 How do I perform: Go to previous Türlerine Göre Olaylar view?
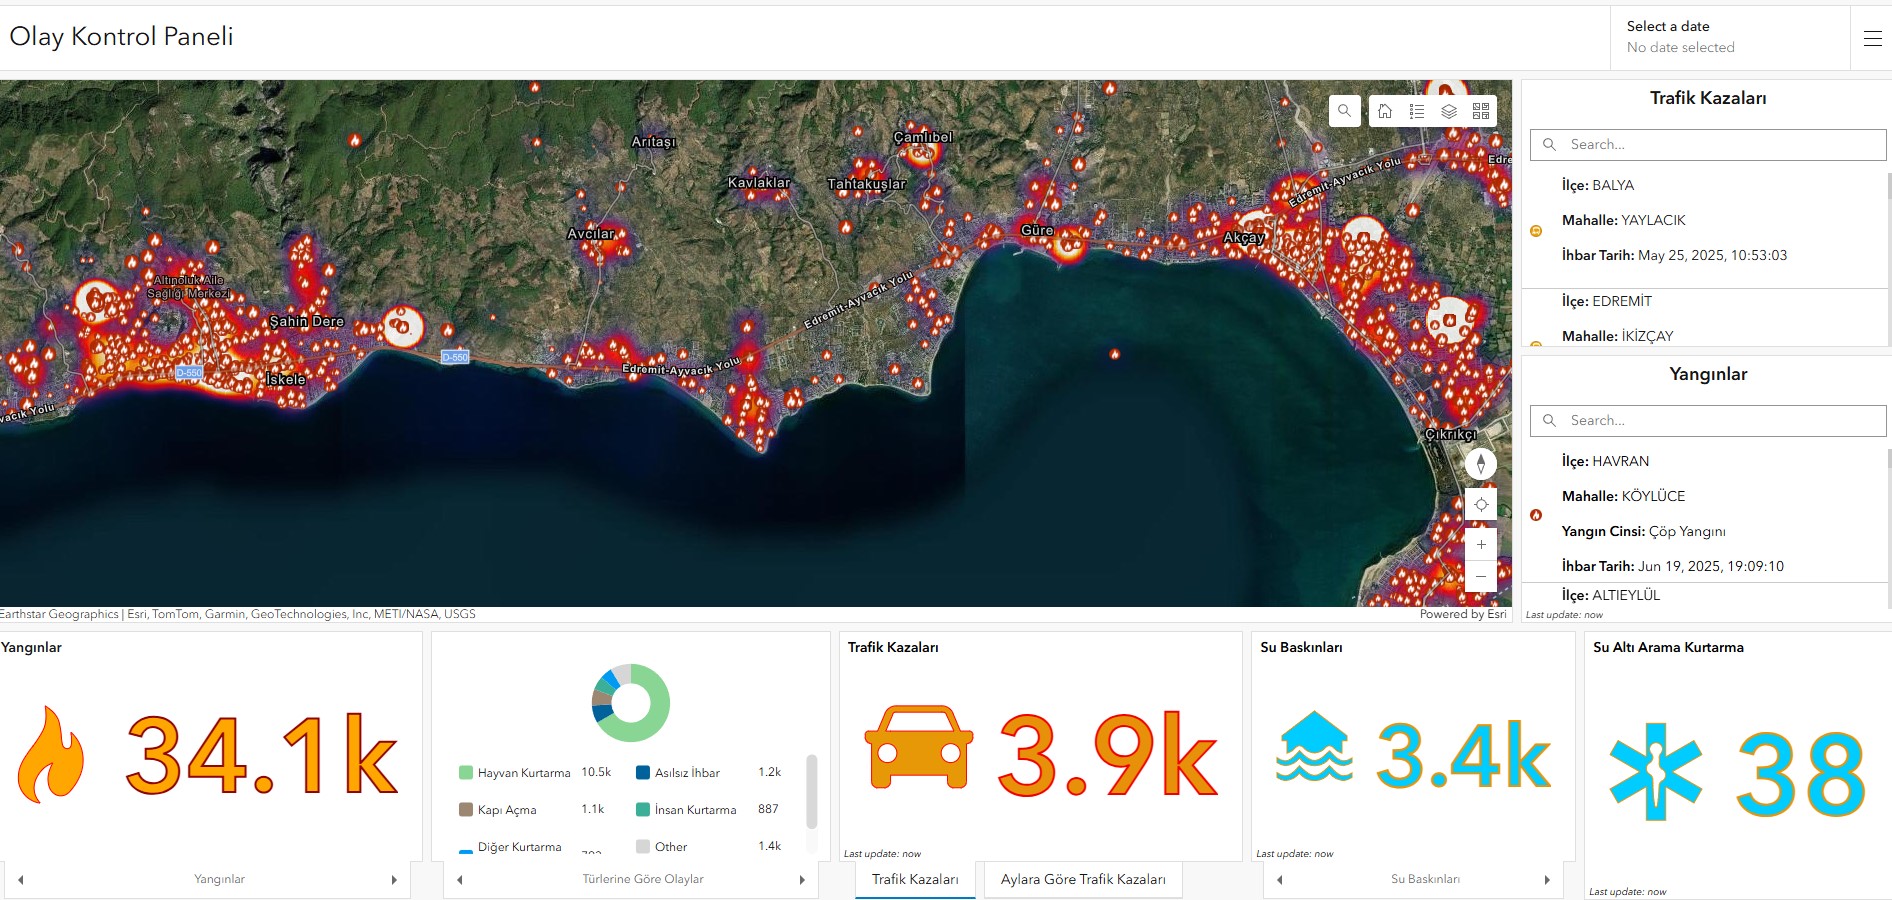click(460, 880)
